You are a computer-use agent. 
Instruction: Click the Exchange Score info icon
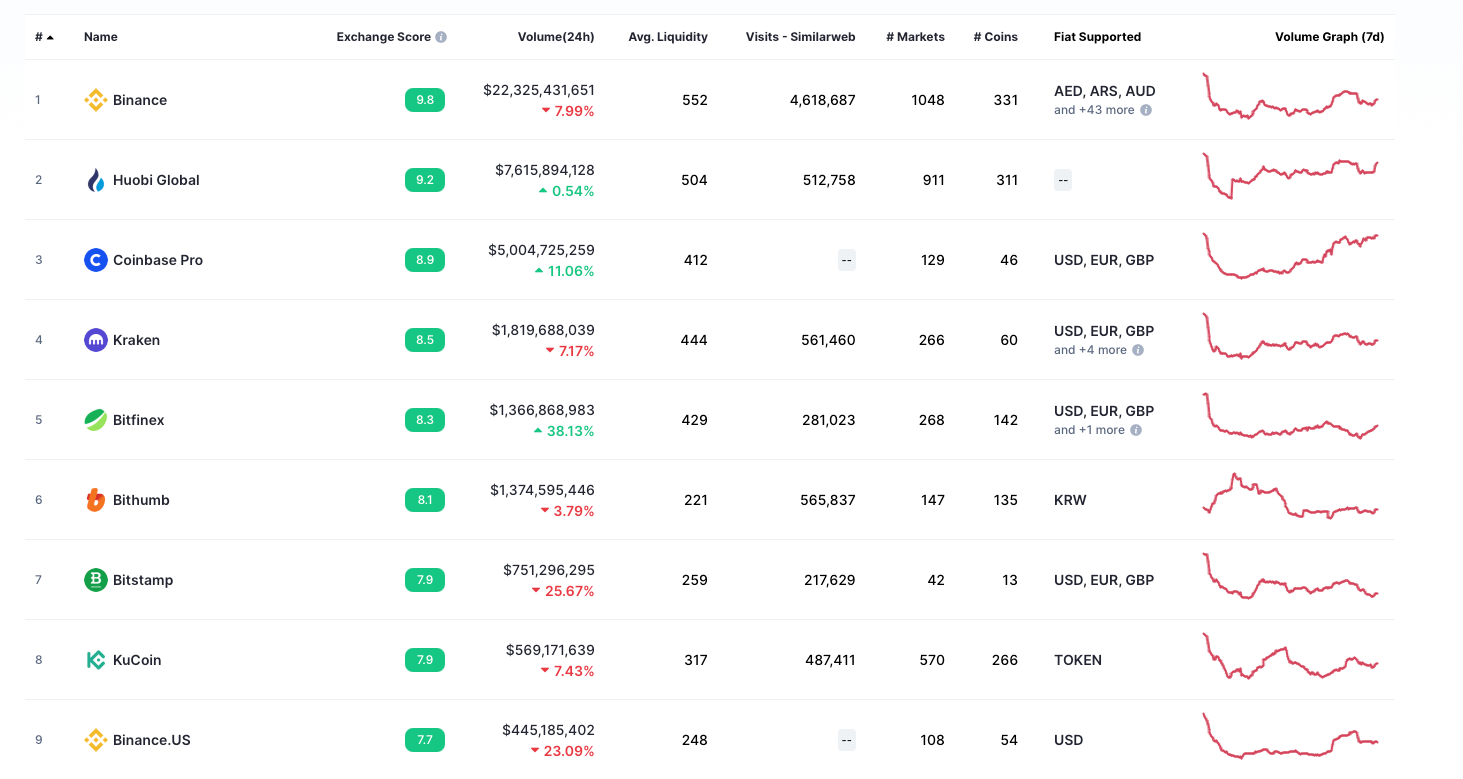[x=441, y=37]
